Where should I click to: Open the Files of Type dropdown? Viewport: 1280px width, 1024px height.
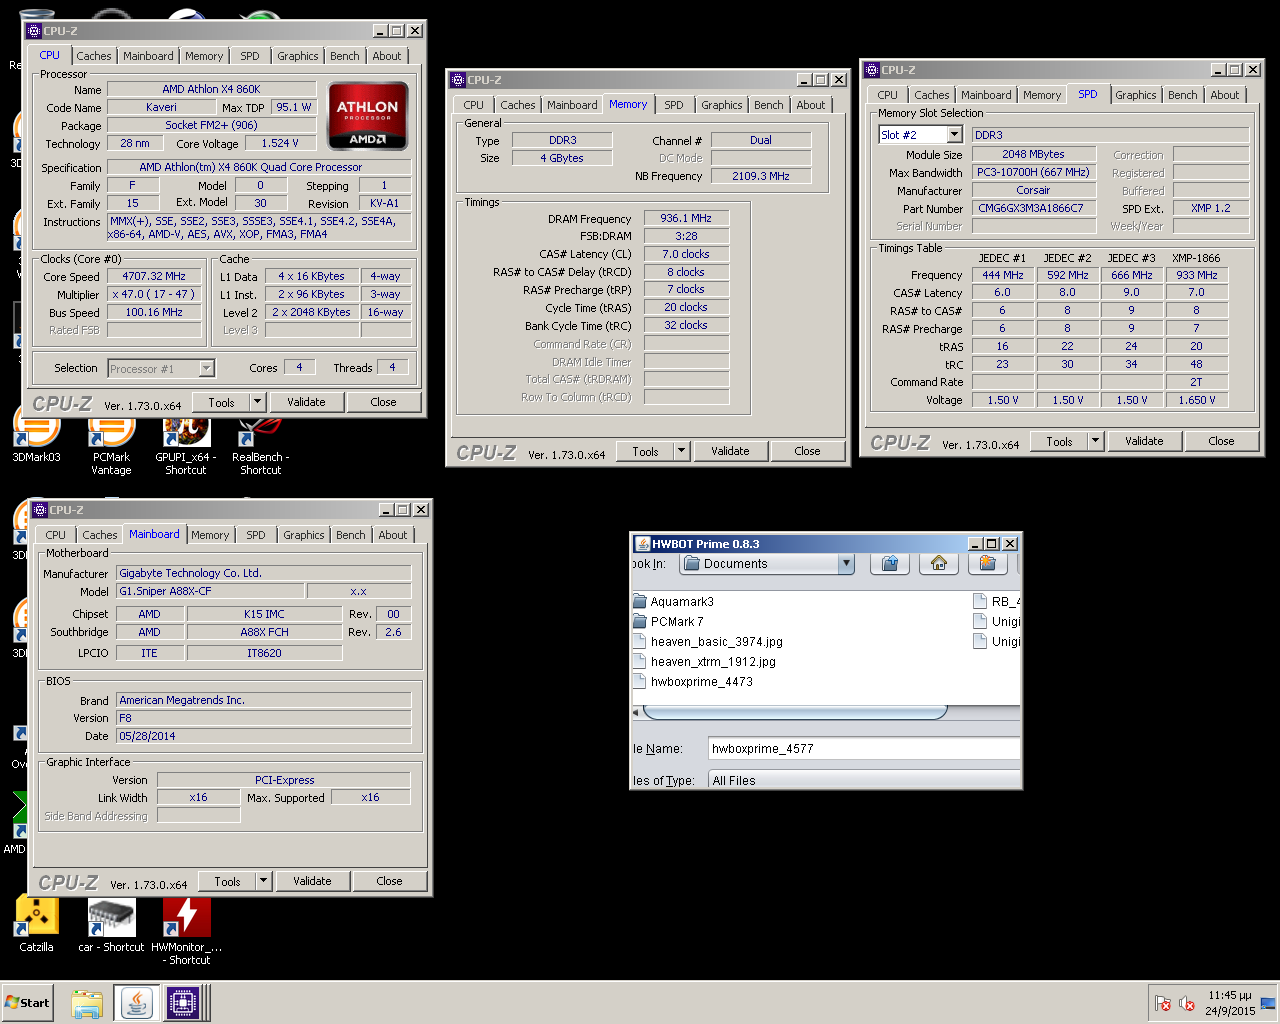(864, 780)
